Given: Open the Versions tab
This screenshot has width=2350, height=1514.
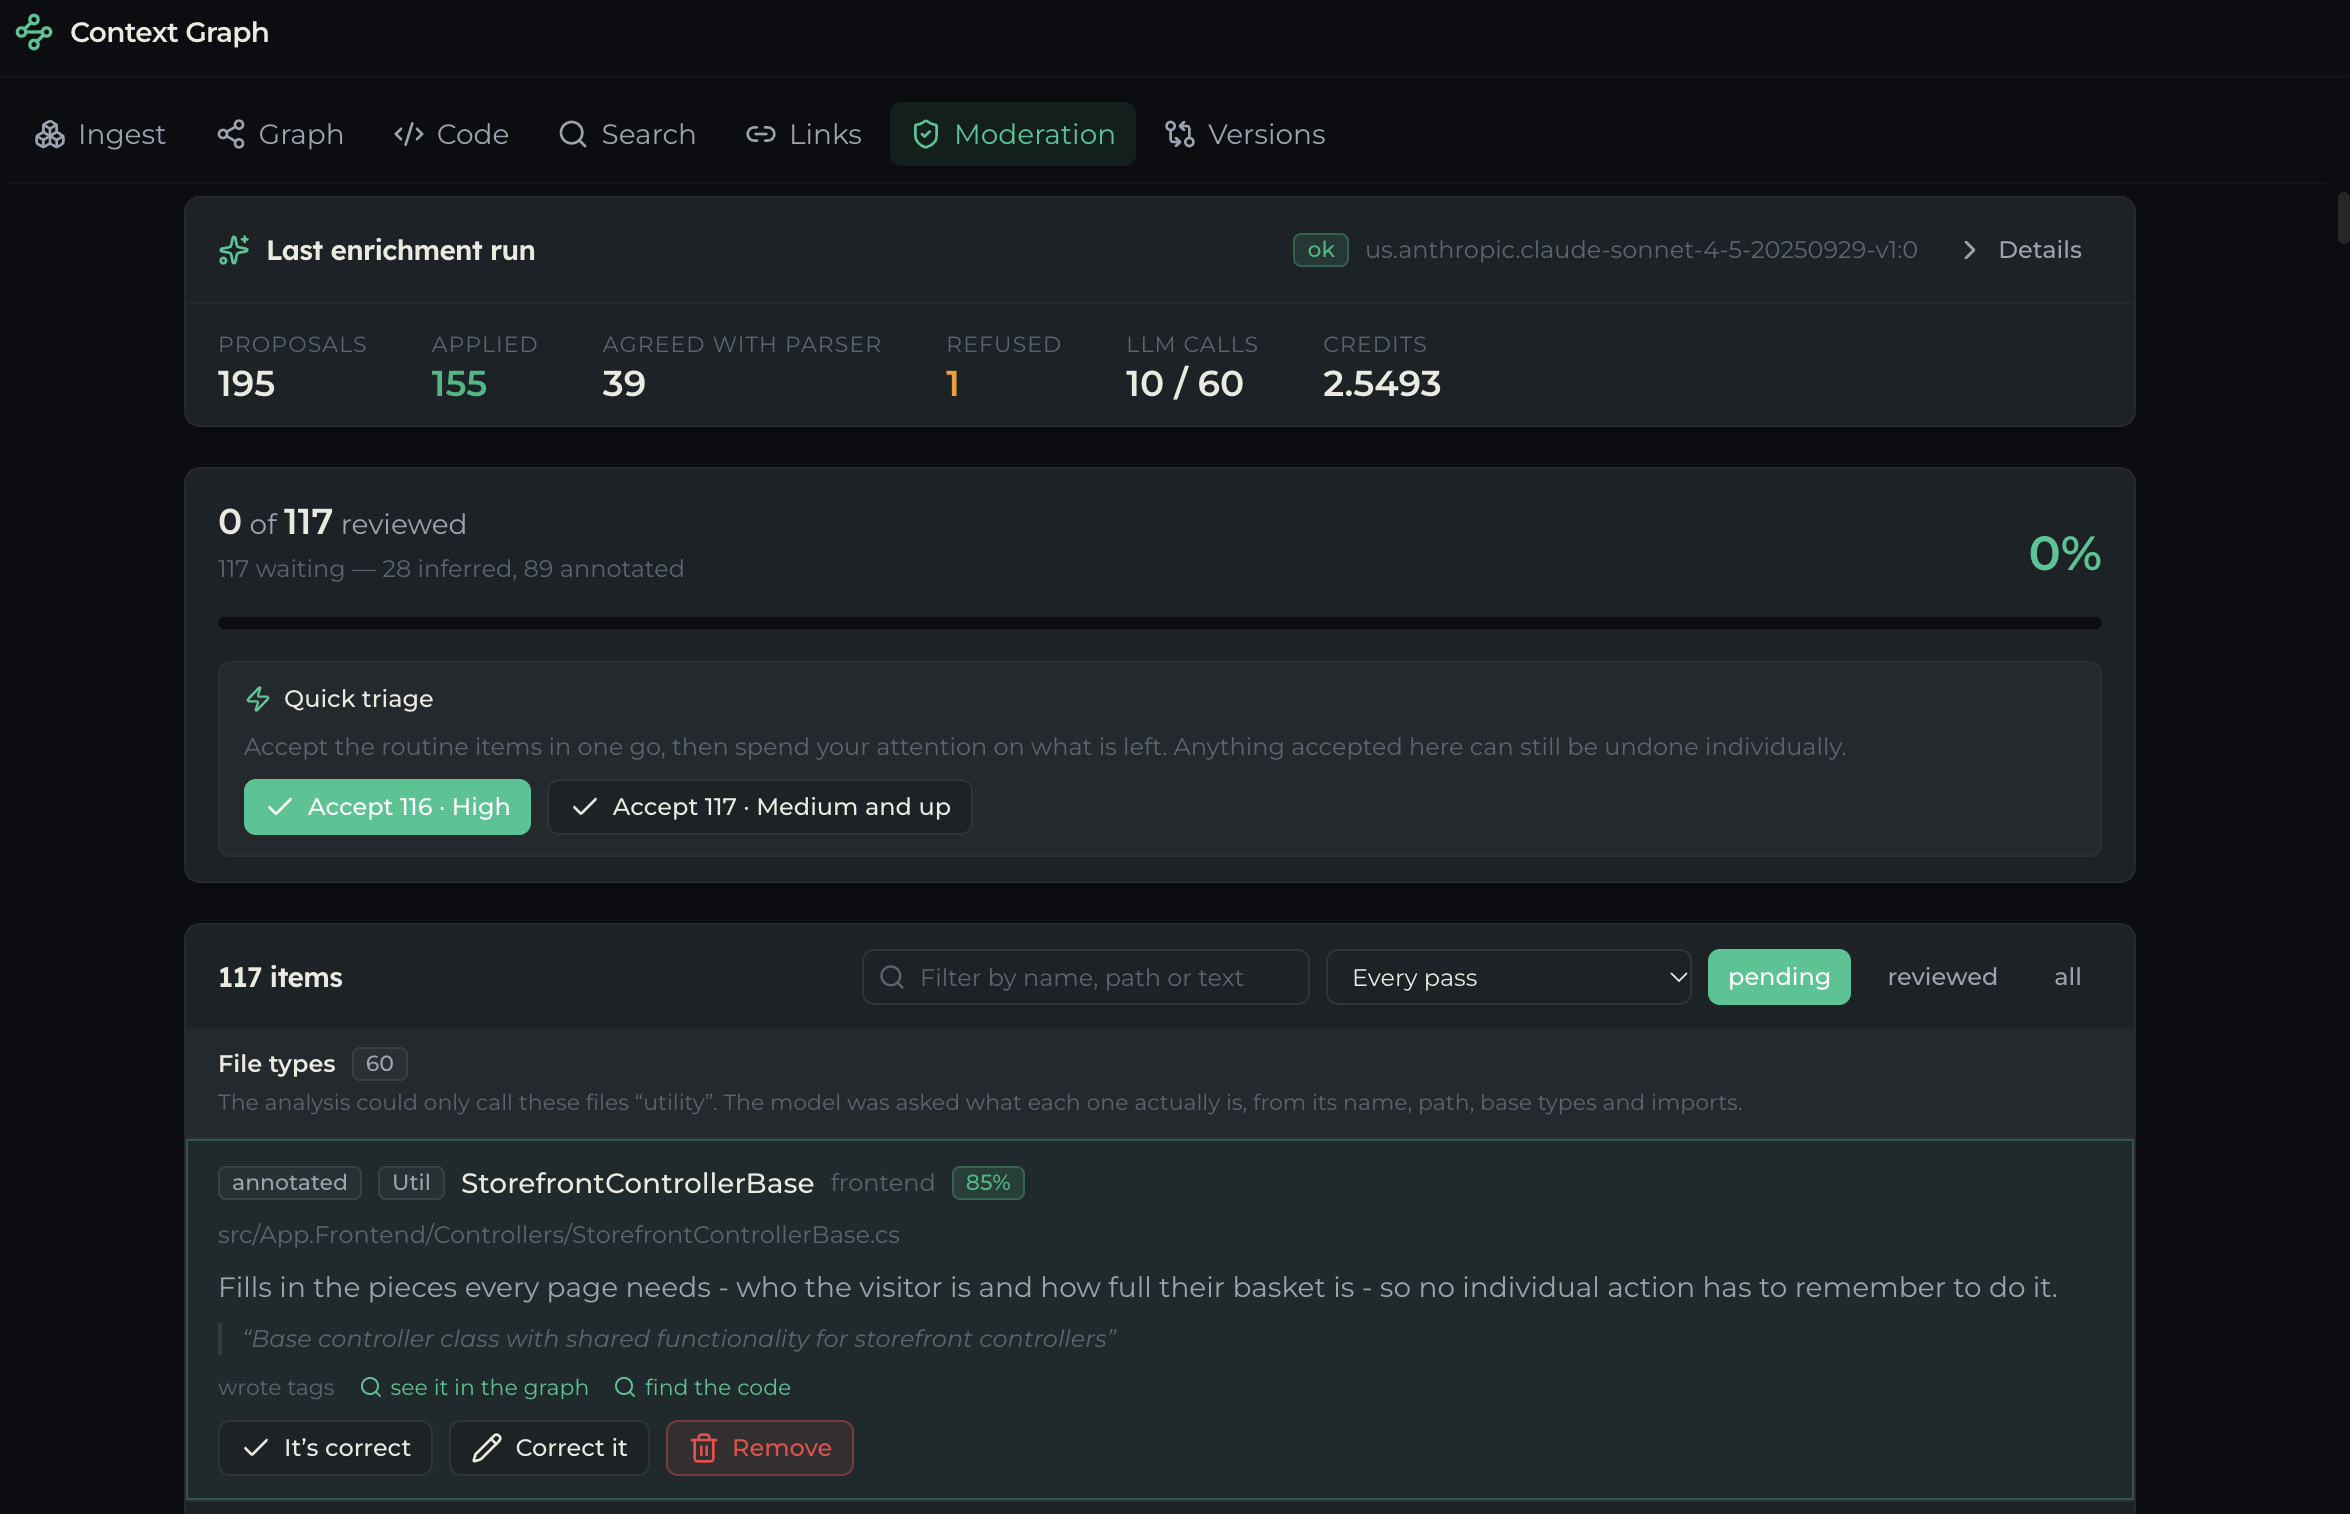Looking at the screenshot, I should [x=1245, y=134].
